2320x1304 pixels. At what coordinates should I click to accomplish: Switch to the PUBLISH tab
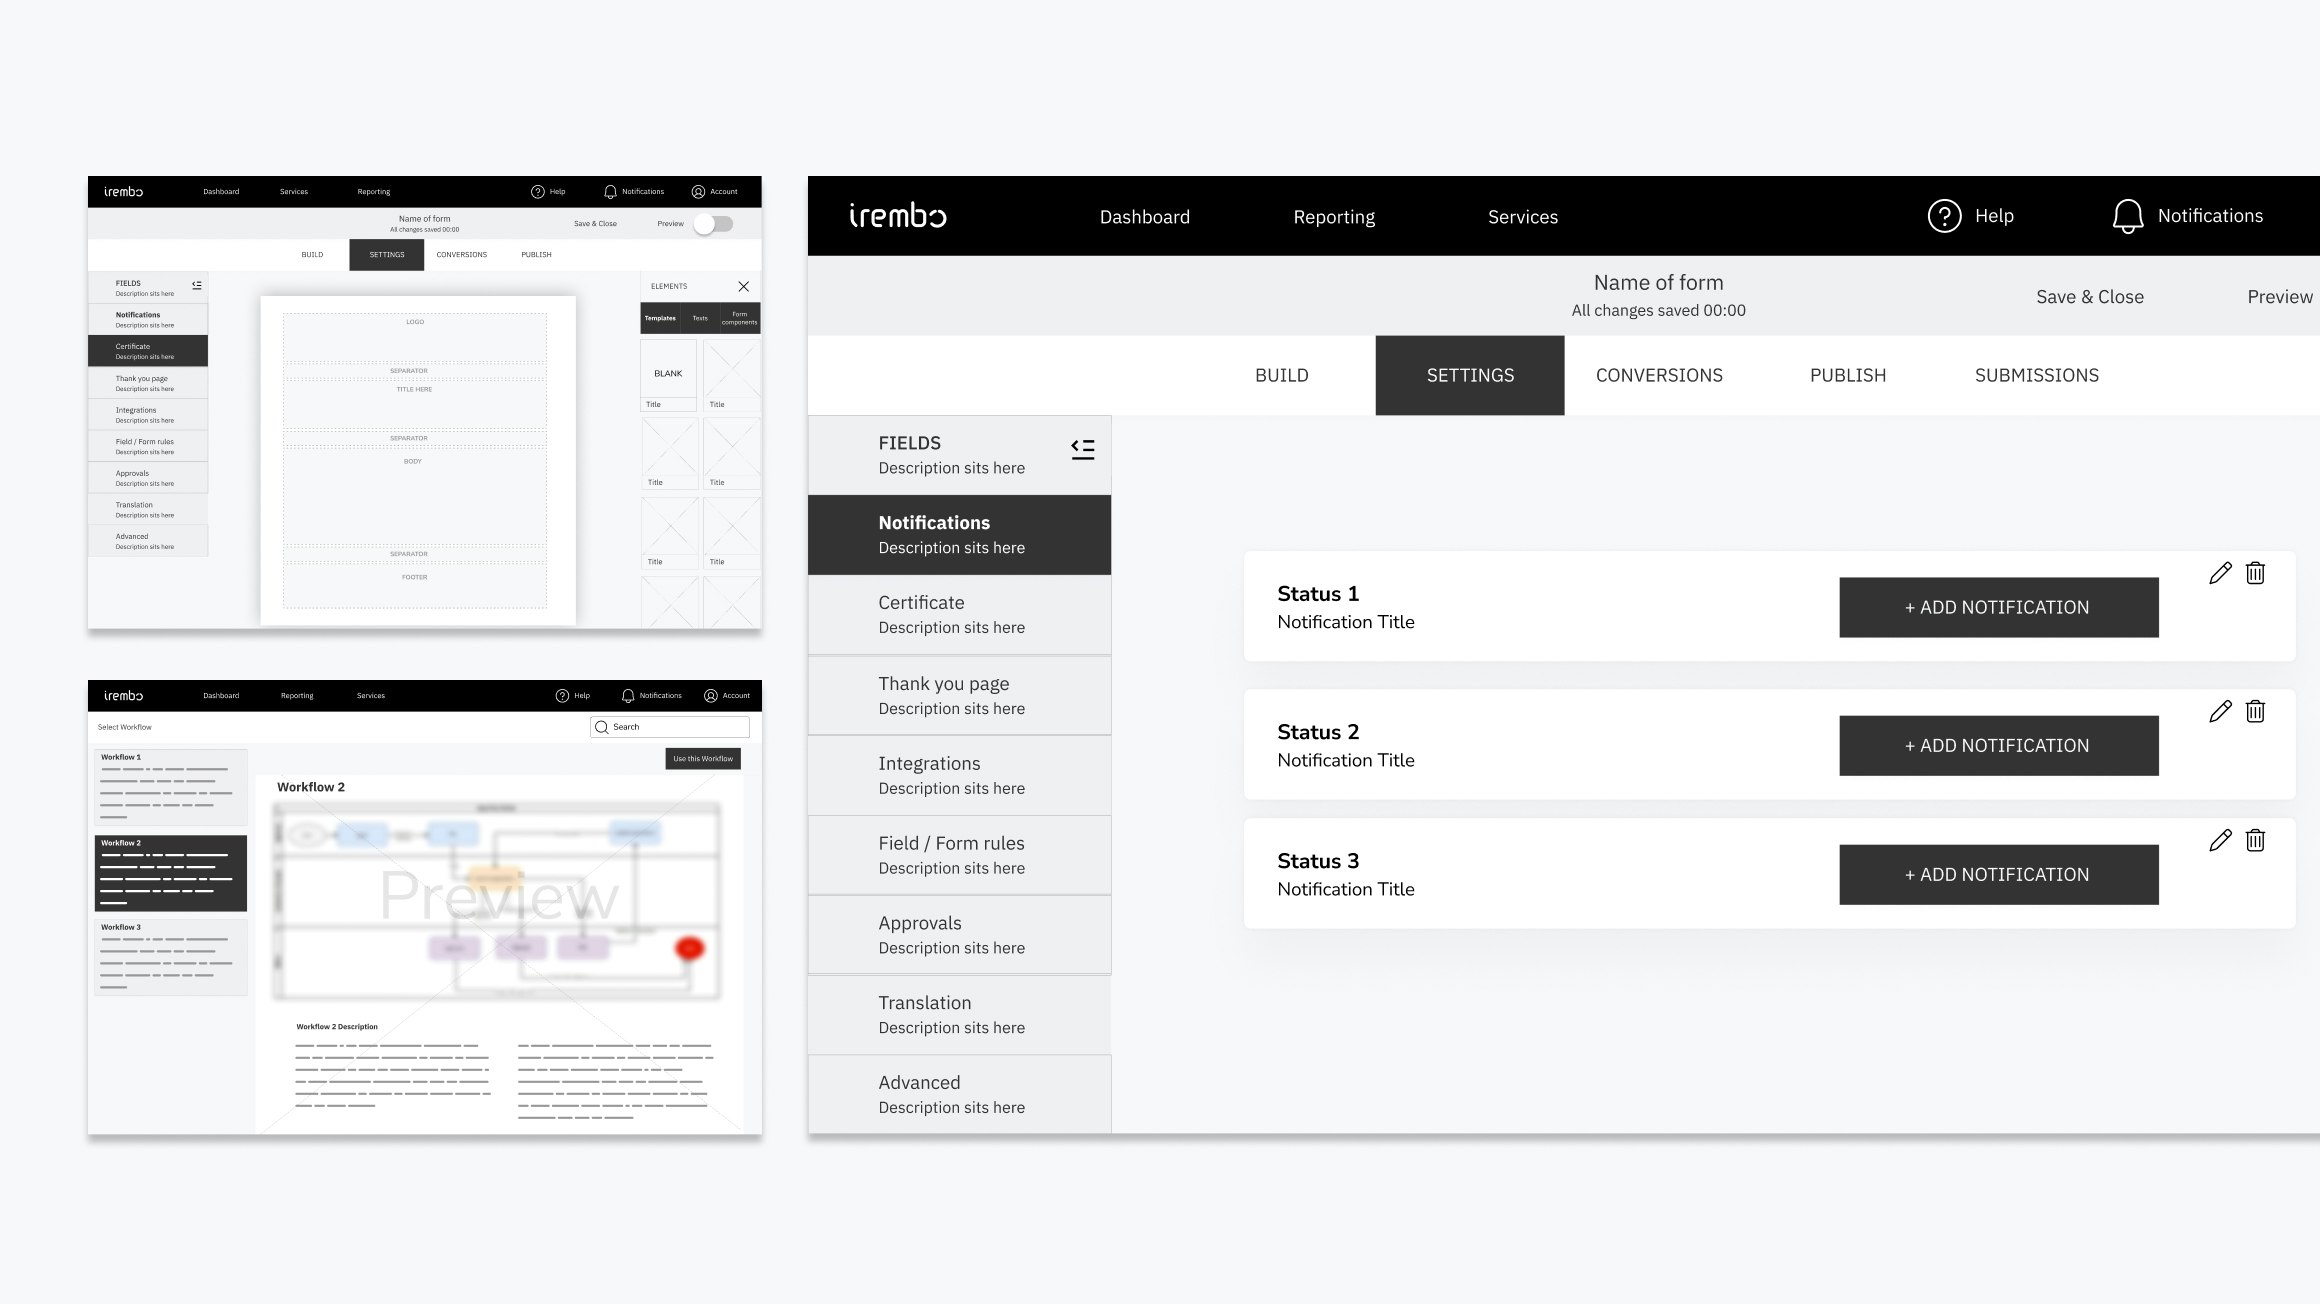tap(1848, 375)
